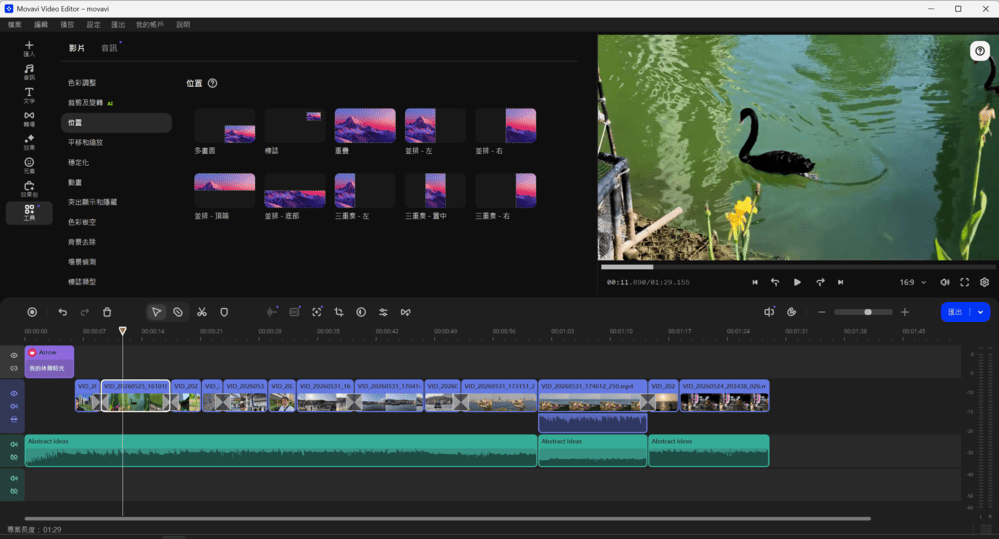Click the help icon next to 位置
This screenshot has width=999, height=539.
(x=213, y=83)
